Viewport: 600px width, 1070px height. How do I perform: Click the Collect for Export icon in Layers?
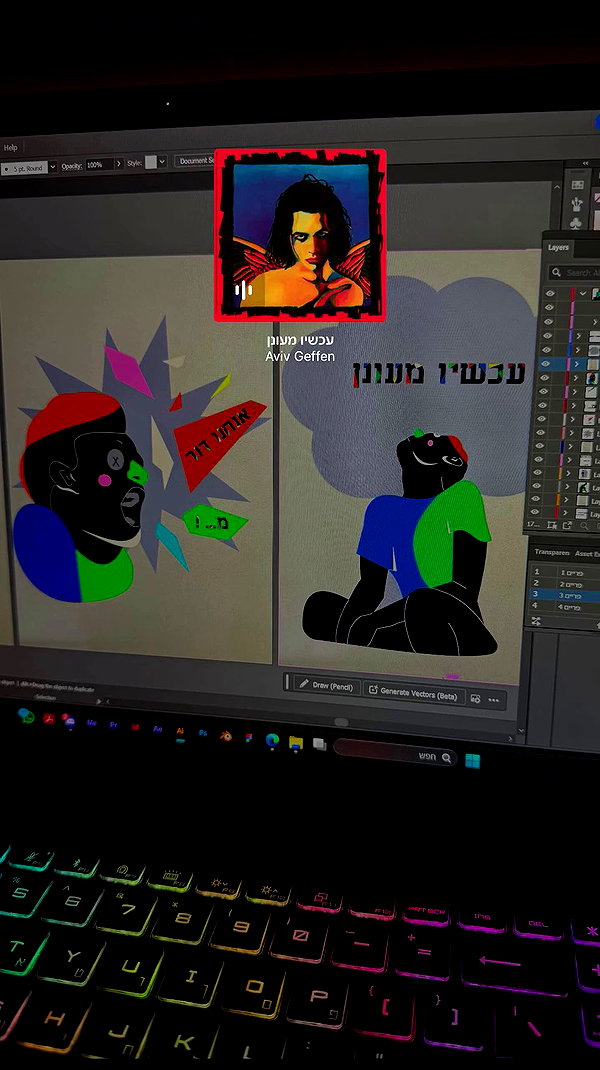(567, 525)
